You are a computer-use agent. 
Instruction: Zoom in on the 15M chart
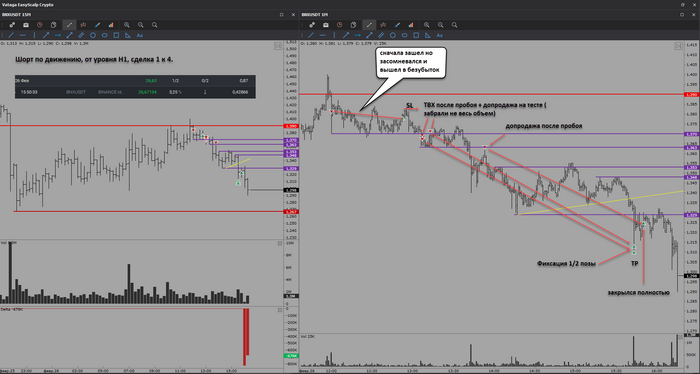(x=127, y=25)
